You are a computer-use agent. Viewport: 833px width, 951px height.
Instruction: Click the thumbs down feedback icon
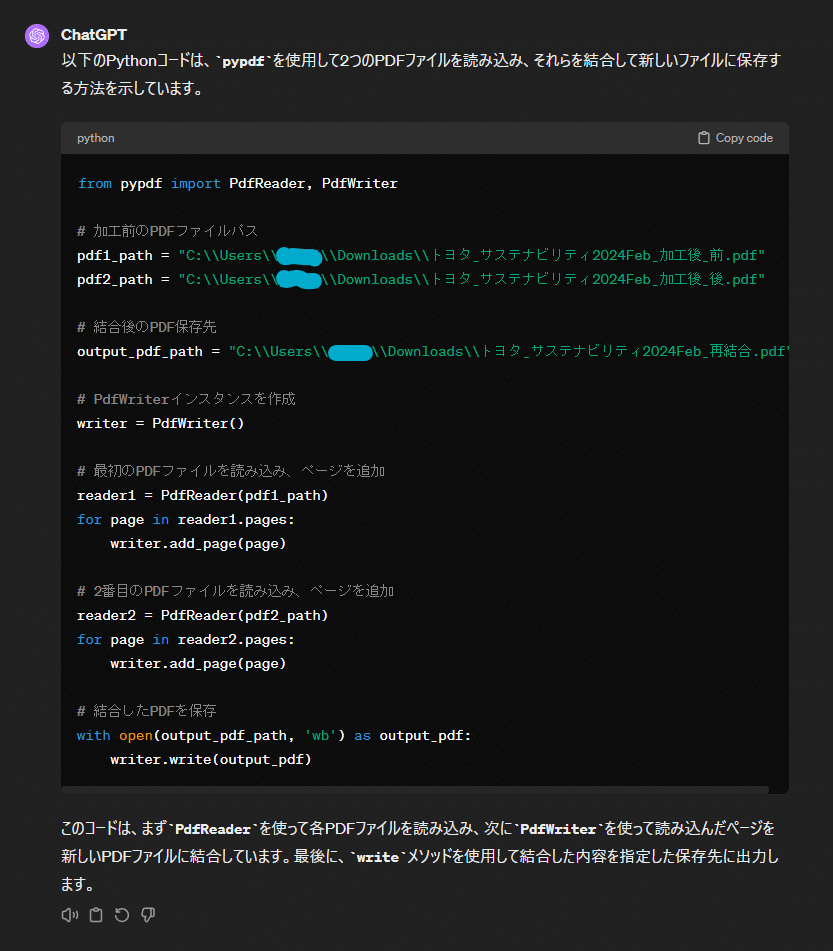148,915
